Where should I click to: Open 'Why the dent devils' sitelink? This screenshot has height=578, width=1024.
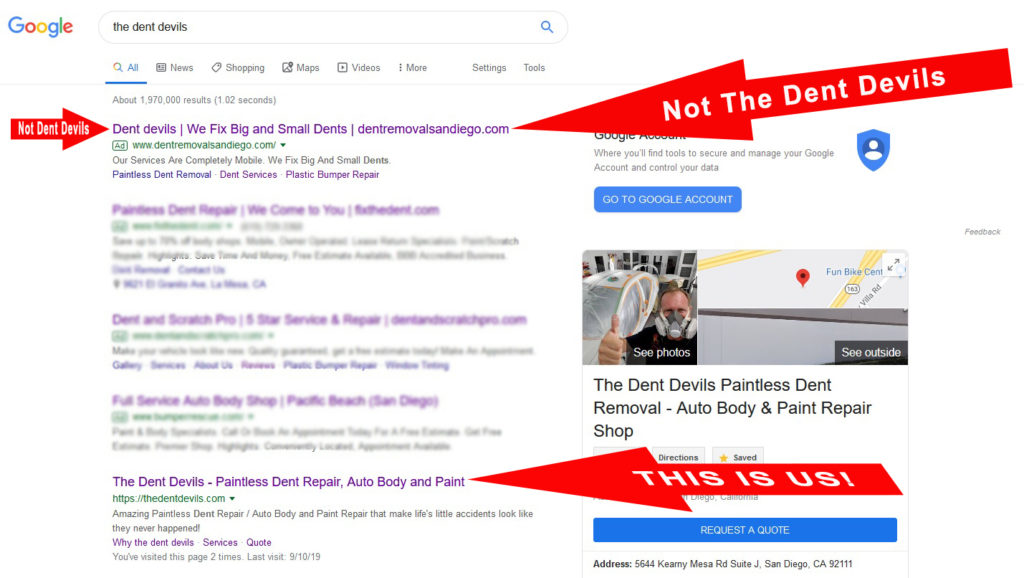[x=153, y=543]
